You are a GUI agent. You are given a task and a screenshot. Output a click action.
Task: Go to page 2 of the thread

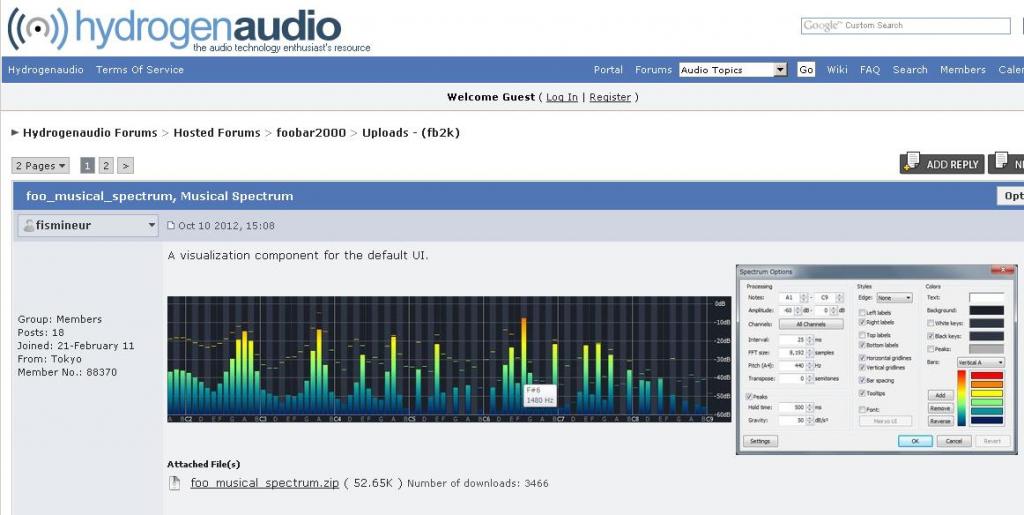pos(106,166)
